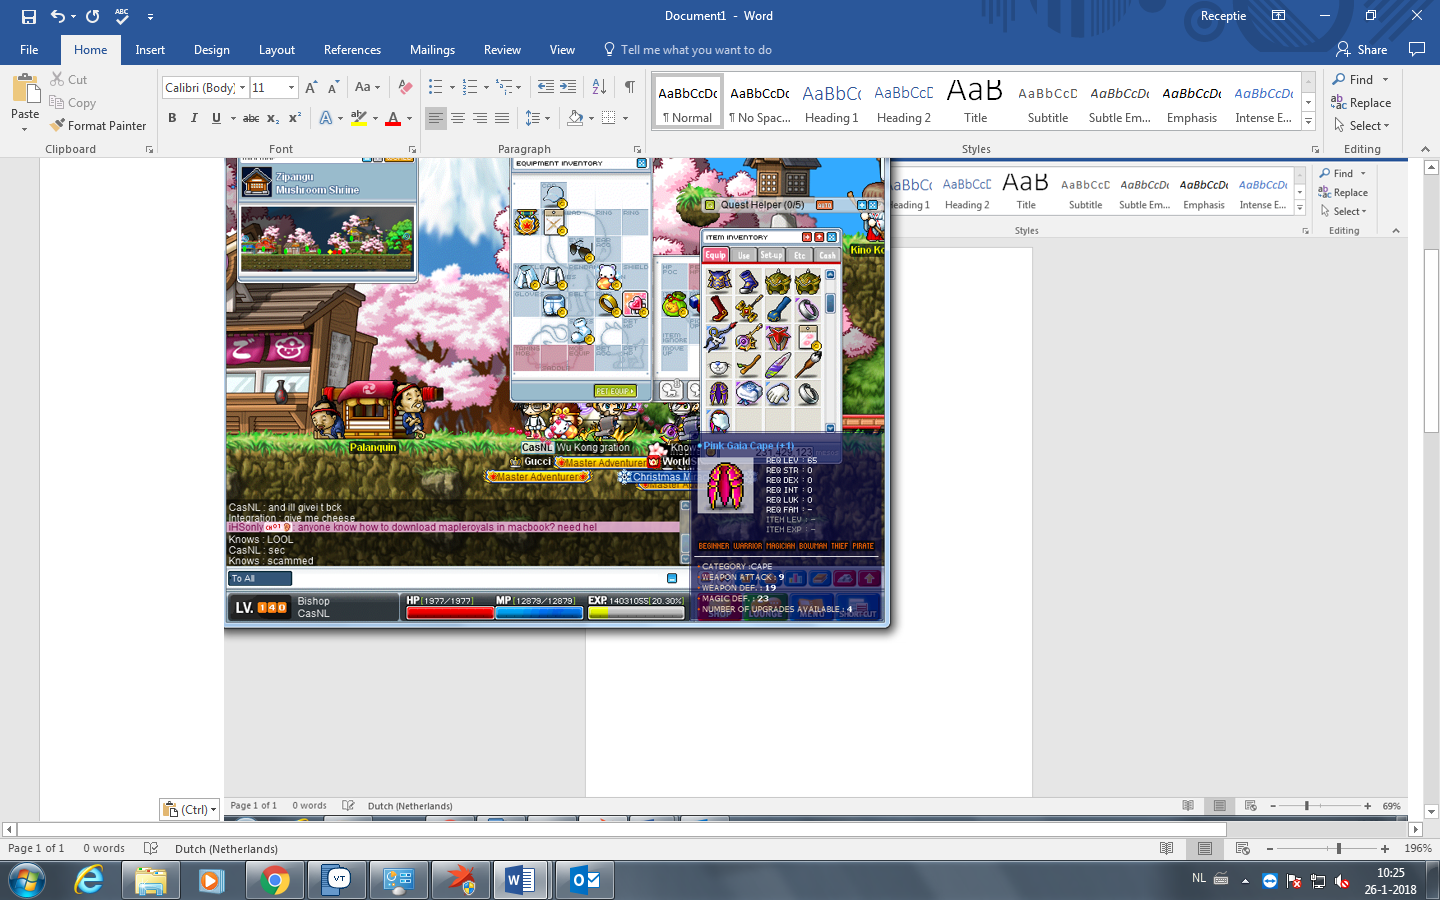
Task: Open proofing errors icon in status bar
Action: click(x=151, y=848)
